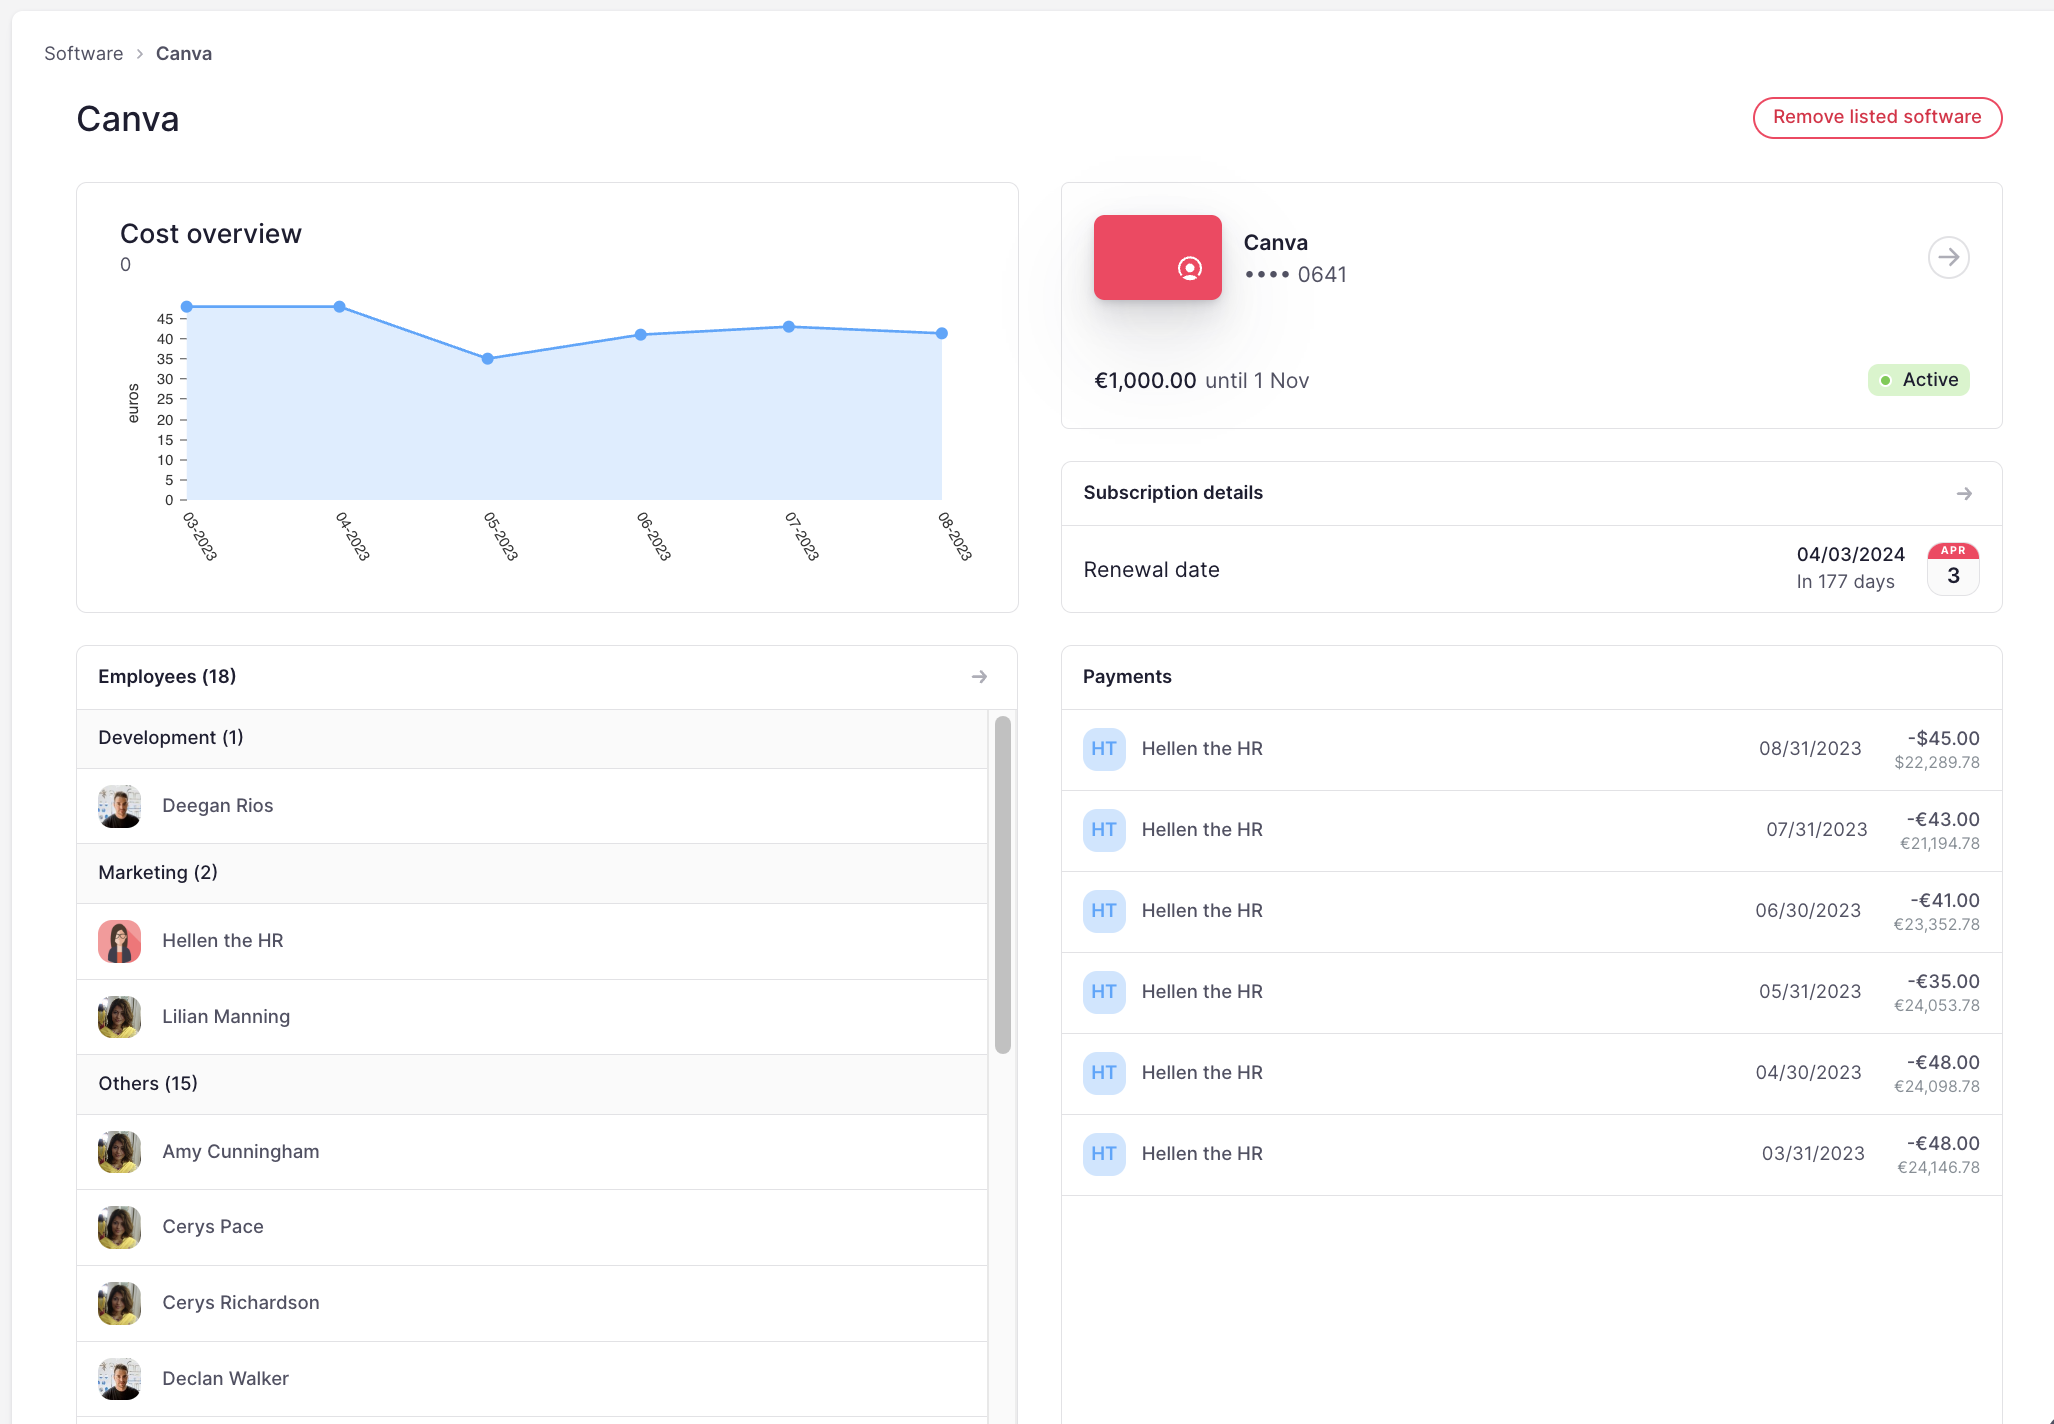Viewport: 2054px width, 1424px height.
Task: Select the 08-2023 data point on the chart
Action: (940, 333)
